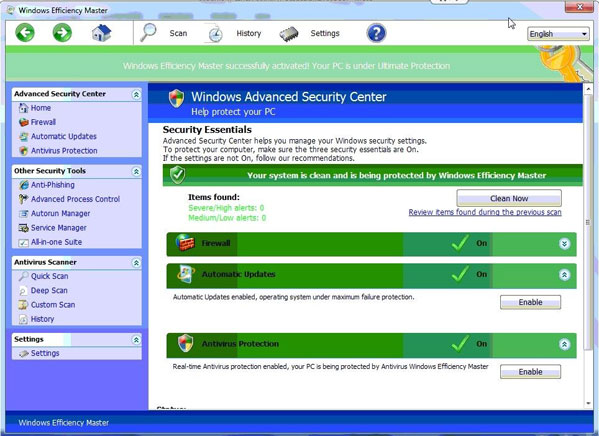599x436 pixels.
Task: Click the Deep Scan icon
Action: pyautogui.click(x=24, y=291)
